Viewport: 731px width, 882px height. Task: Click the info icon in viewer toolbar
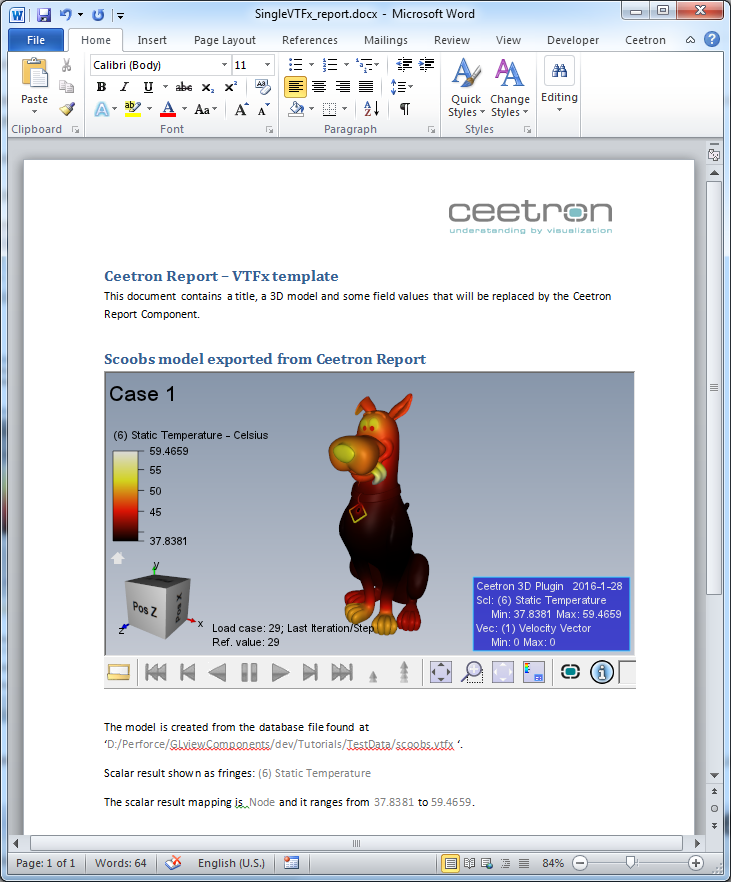602,672
